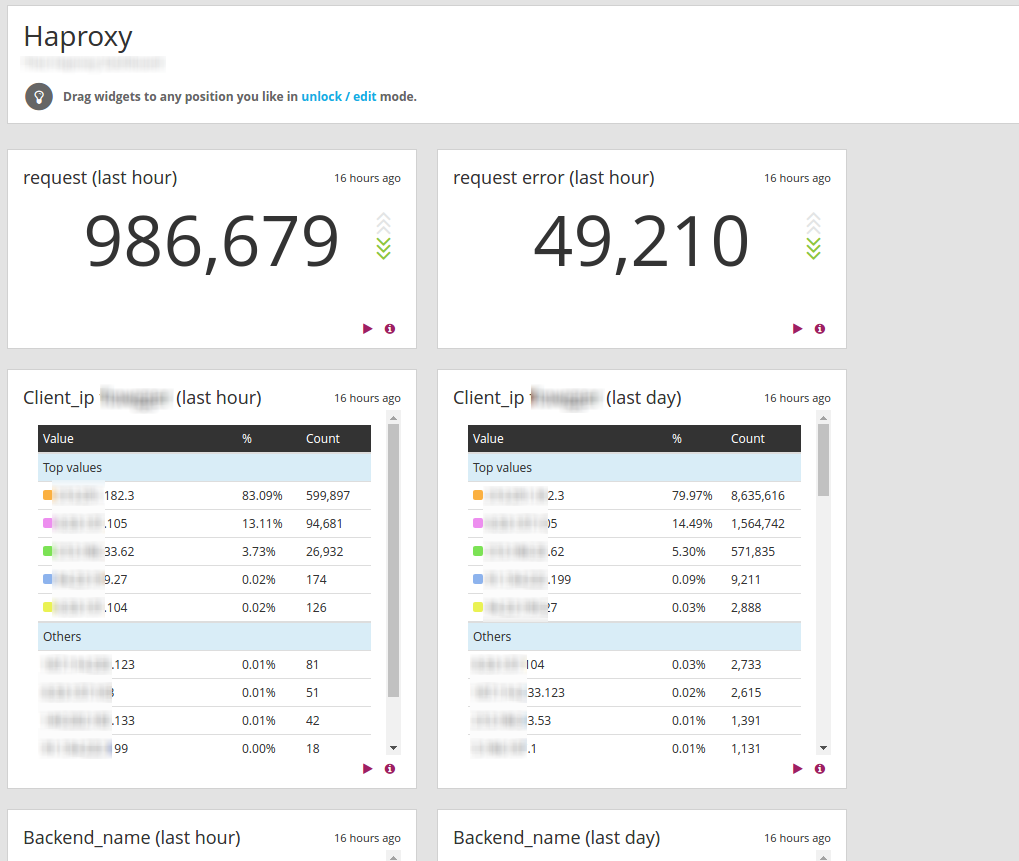Replay search on Client_ip (last hour) widget
The width and height of the screenshot is (1019, 861).
click(x=367, y=768)
